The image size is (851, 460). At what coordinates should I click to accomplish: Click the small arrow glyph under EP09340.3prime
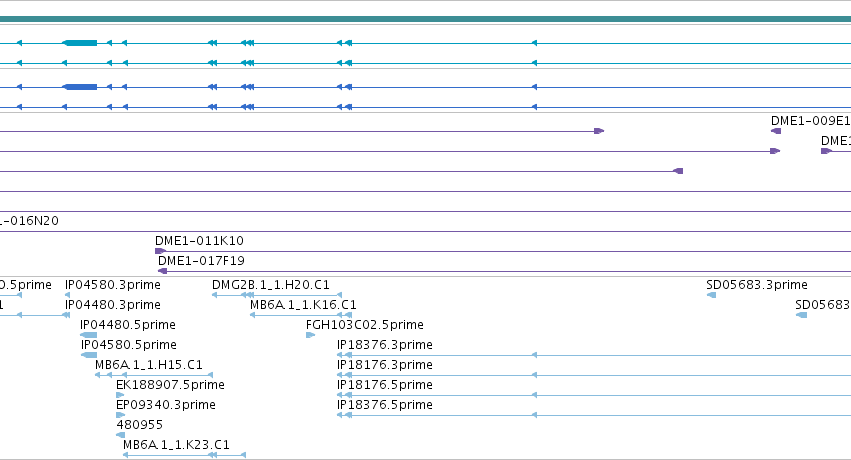120,416
